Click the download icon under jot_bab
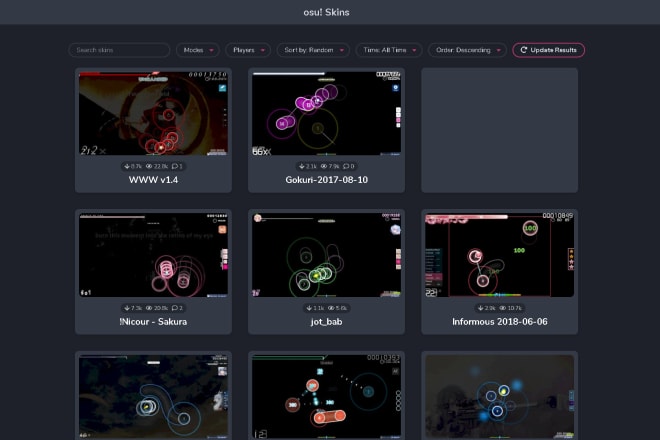660x440 pixels. [x=309, y=308]
